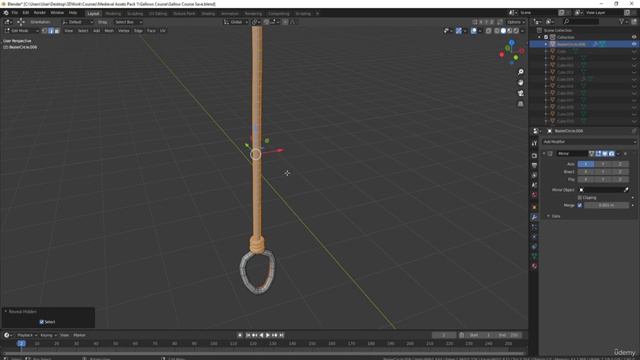Toggle Bisect X button
The width and height of the screenshot is (640, 360).
586,172
